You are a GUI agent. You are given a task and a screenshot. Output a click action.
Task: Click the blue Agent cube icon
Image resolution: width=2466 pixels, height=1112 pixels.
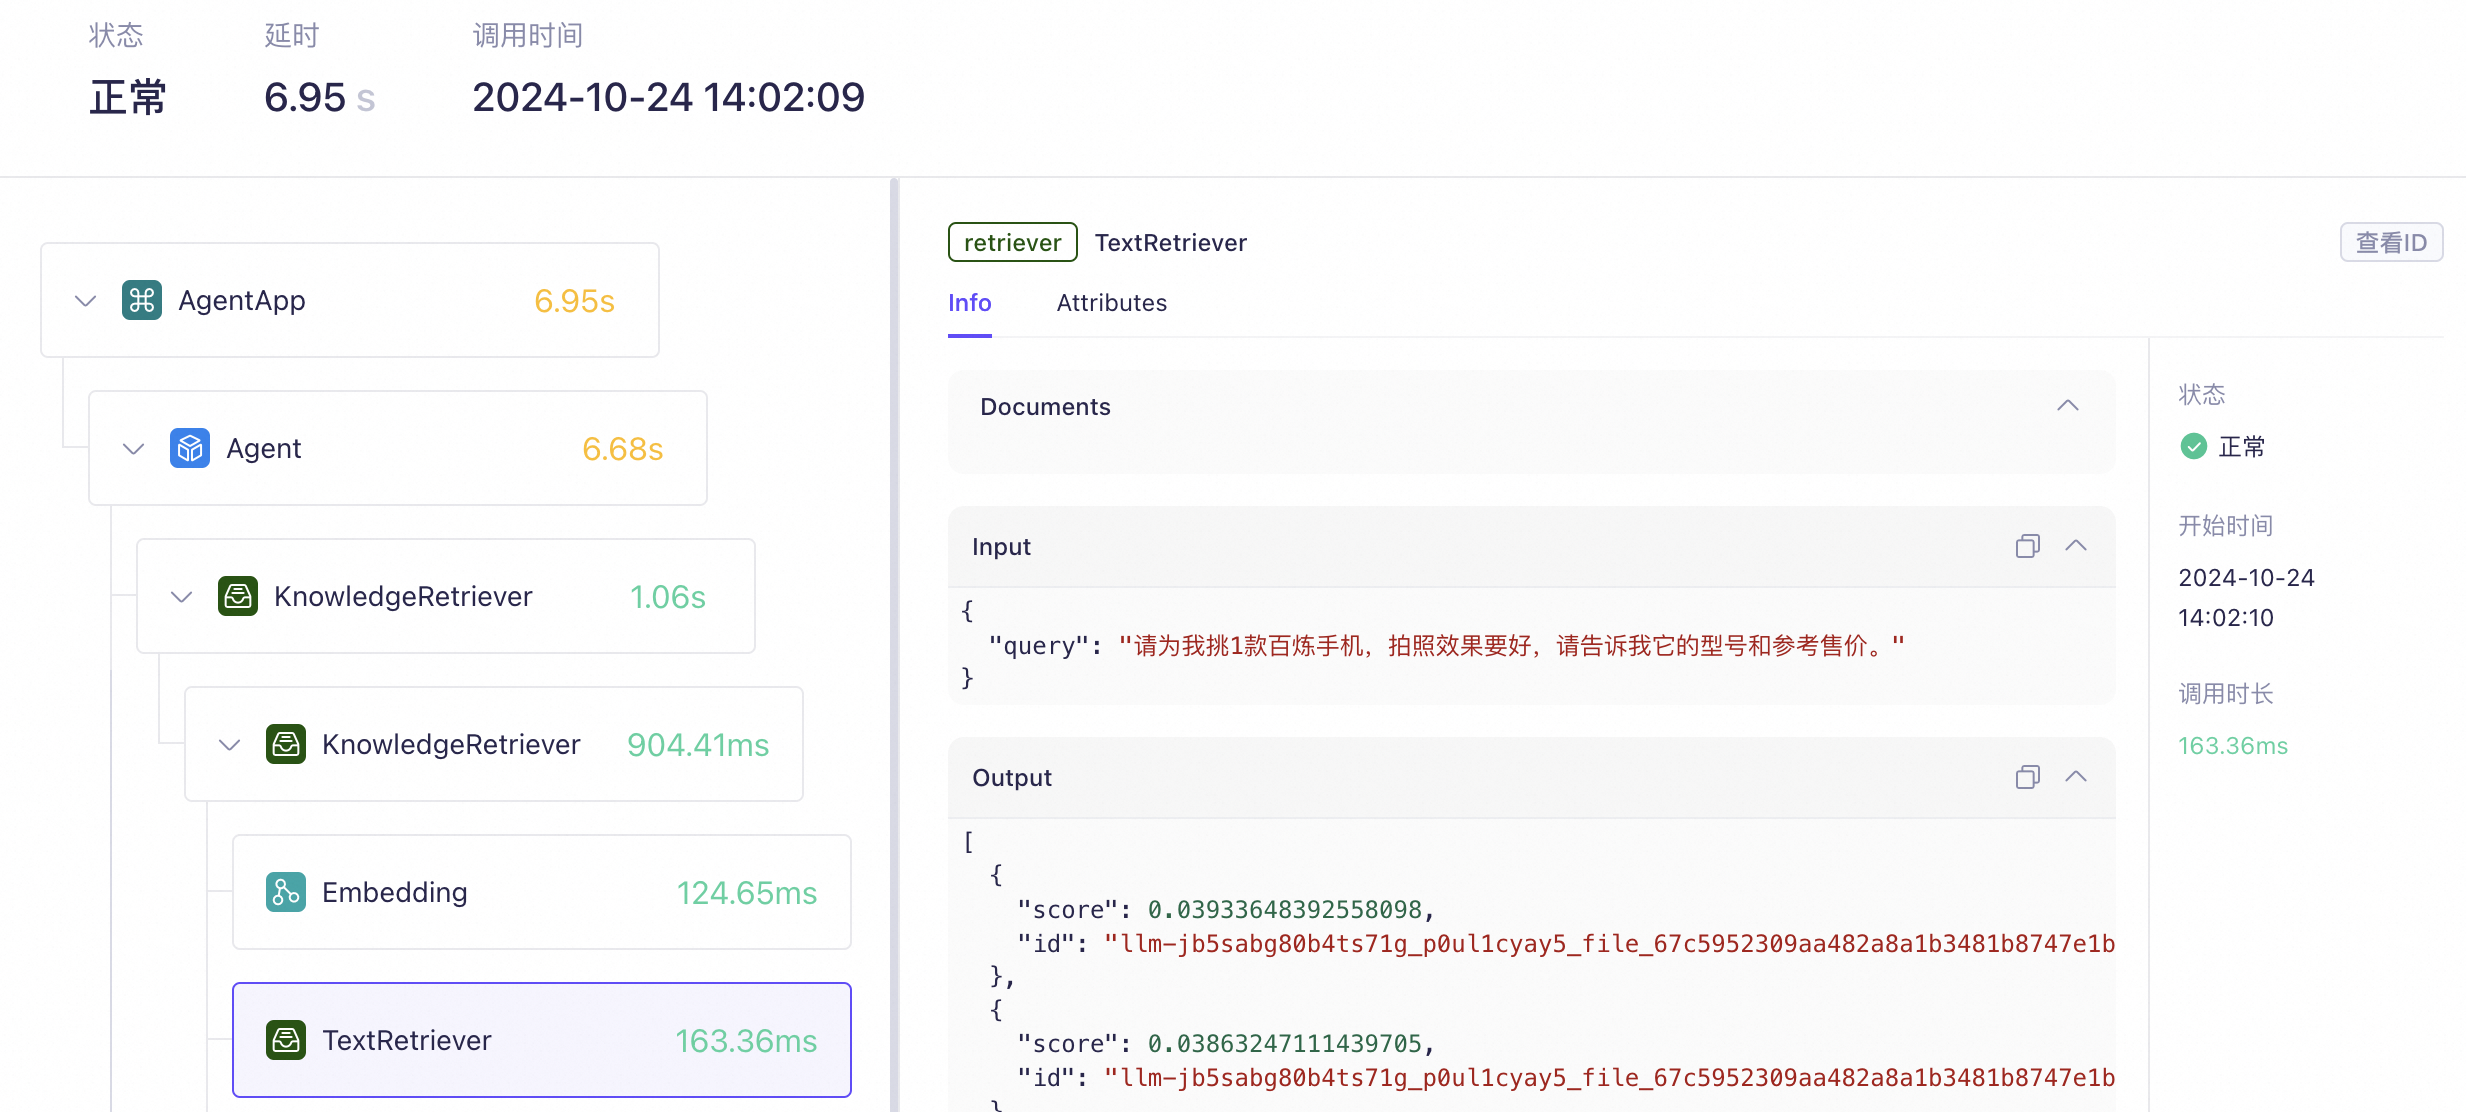click(189, 448)
